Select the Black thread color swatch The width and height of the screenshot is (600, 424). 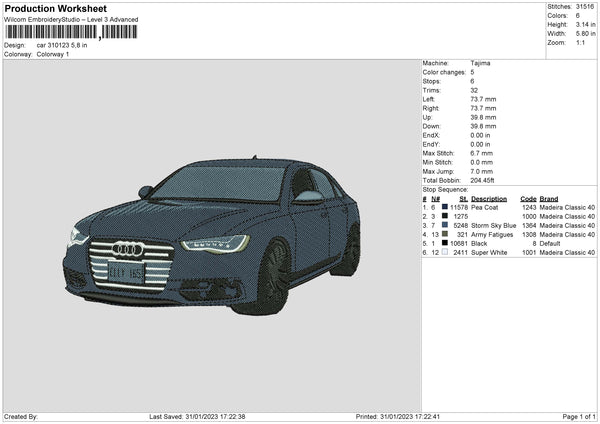[x=443, y=243]
